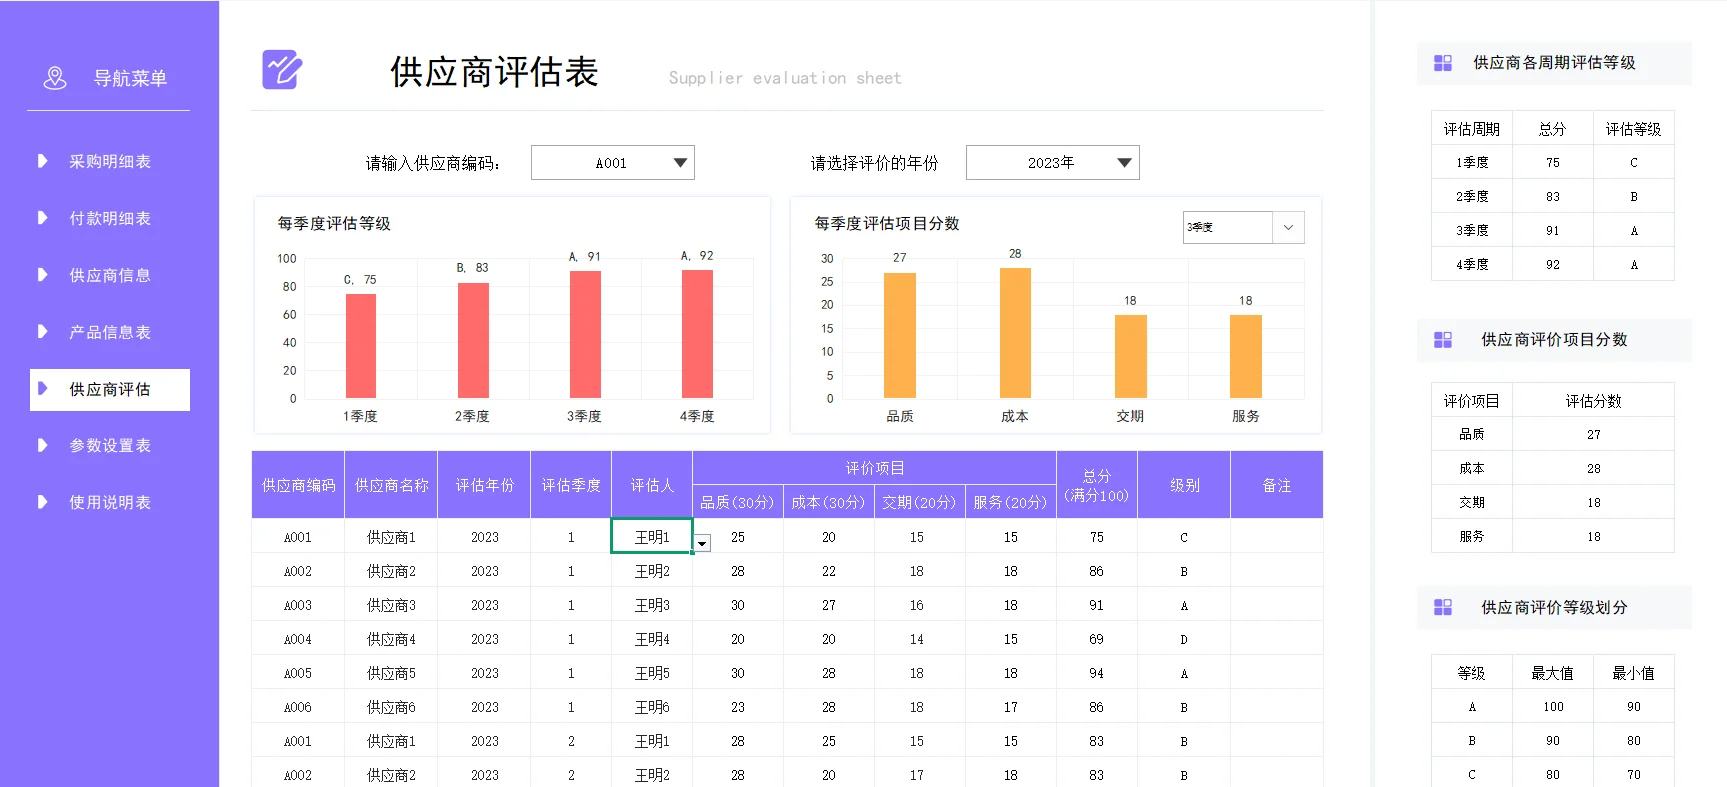The width and height of the screenshot is (1727, 787).
Task: Open the 产品信息表 menu item
Action: click(110, 332)
